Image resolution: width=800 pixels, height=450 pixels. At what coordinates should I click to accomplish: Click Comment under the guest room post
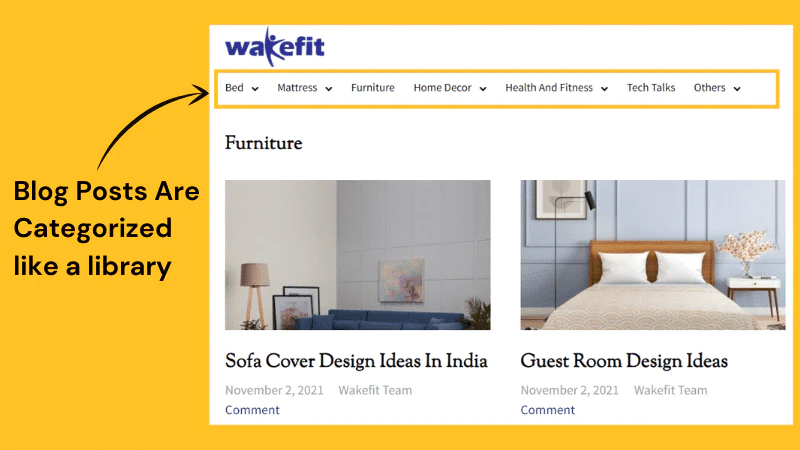(x=547, y=410)
